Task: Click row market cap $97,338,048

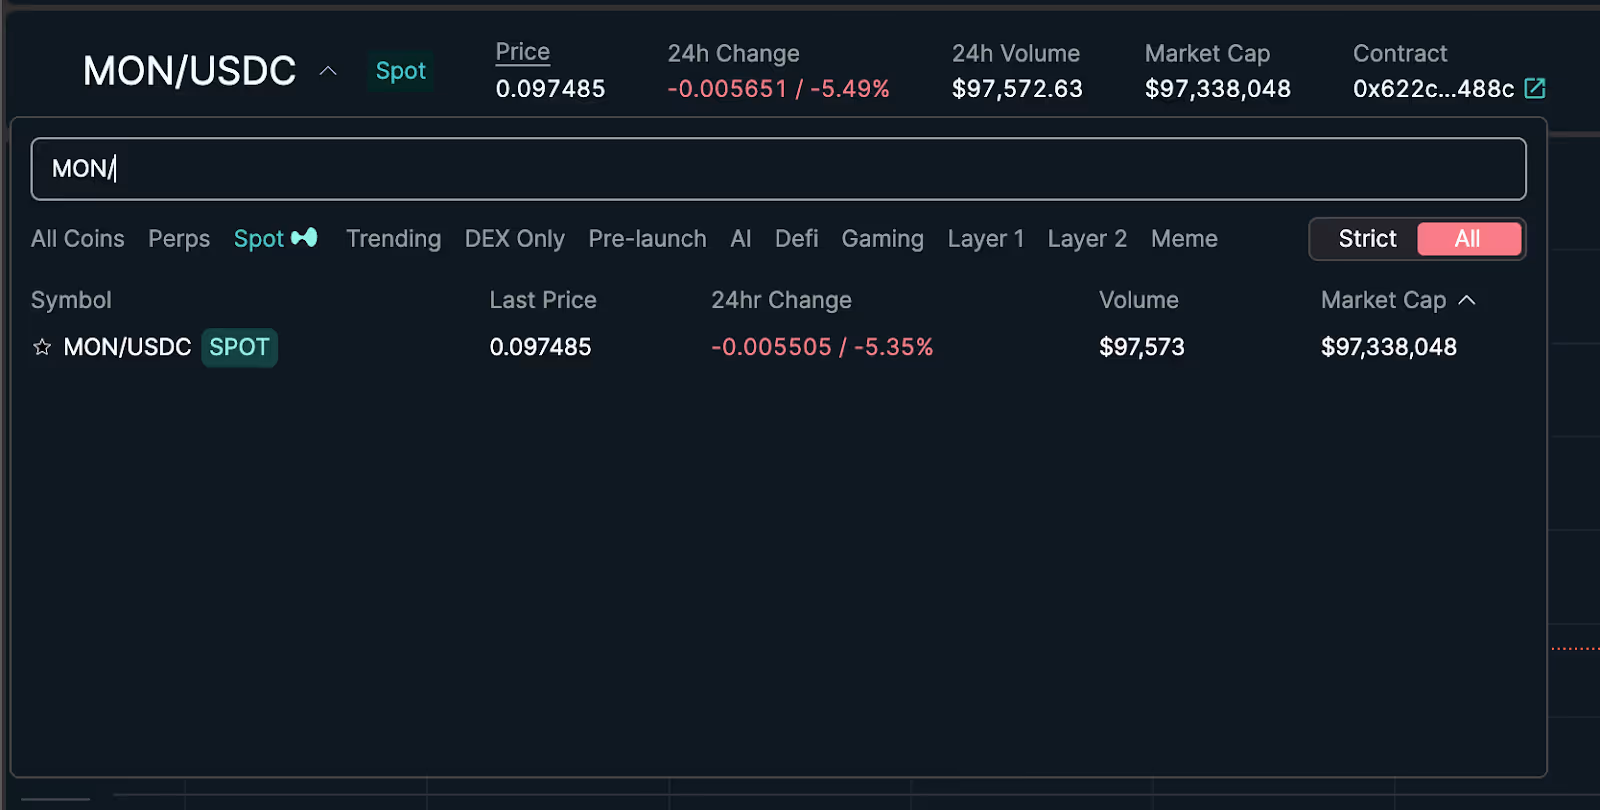Action: [x=1389, y=347]
